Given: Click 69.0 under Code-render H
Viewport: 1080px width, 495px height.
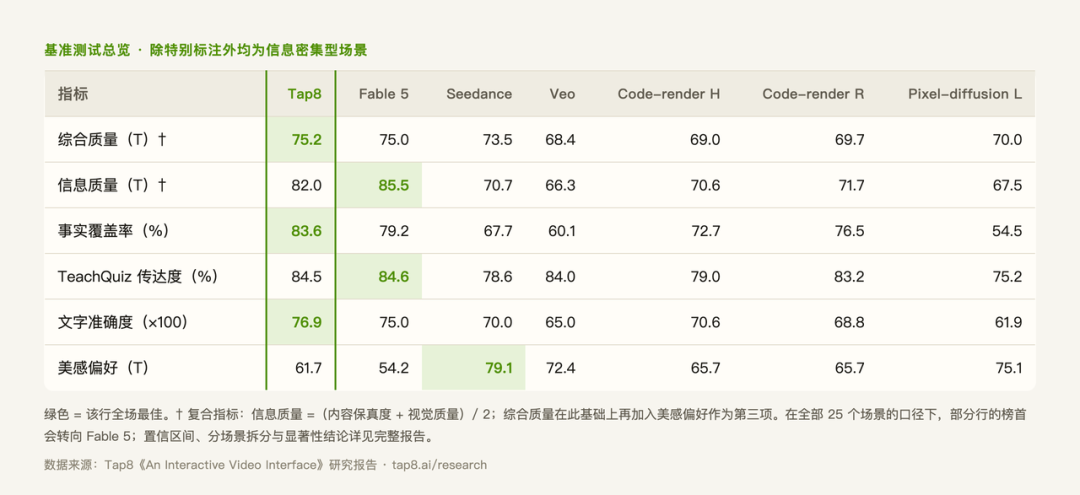Looking at the screenshot, I should [706, 140].
